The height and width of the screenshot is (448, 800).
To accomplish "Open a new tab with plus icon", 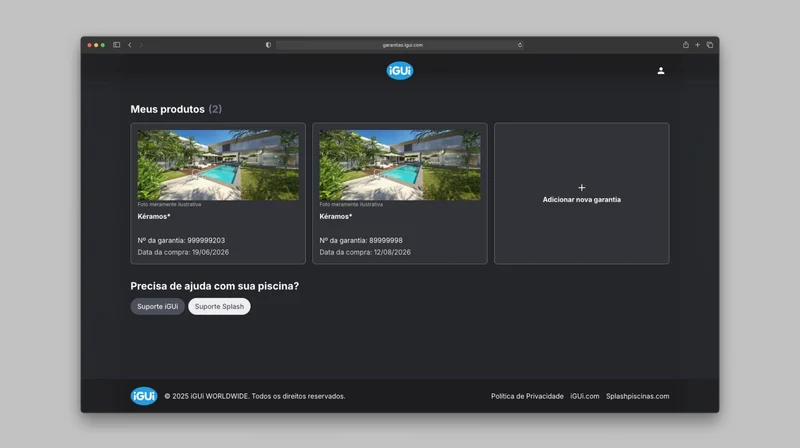I will [697, 45].
